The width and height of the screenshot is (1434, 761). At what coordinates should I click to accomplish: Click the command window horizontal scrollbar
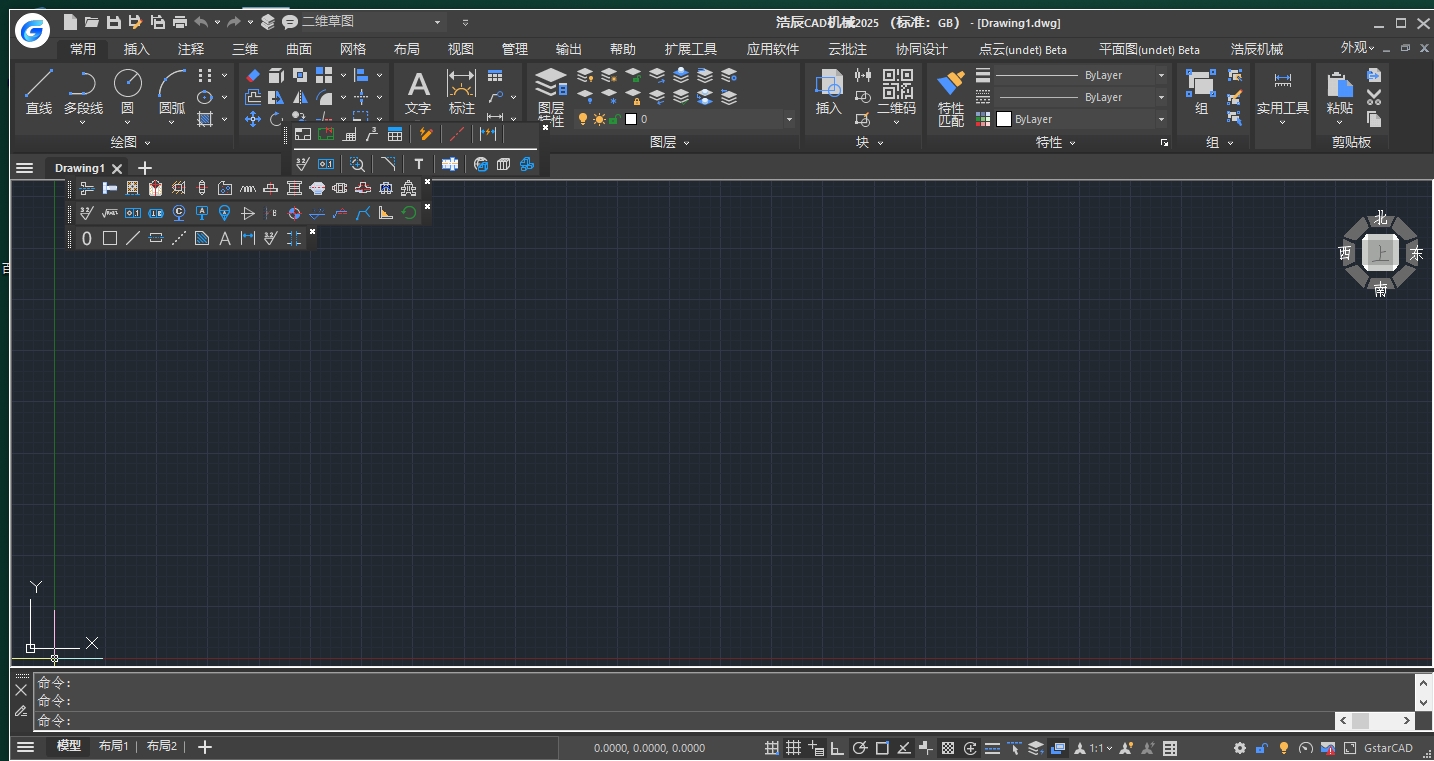(1376, 721)
